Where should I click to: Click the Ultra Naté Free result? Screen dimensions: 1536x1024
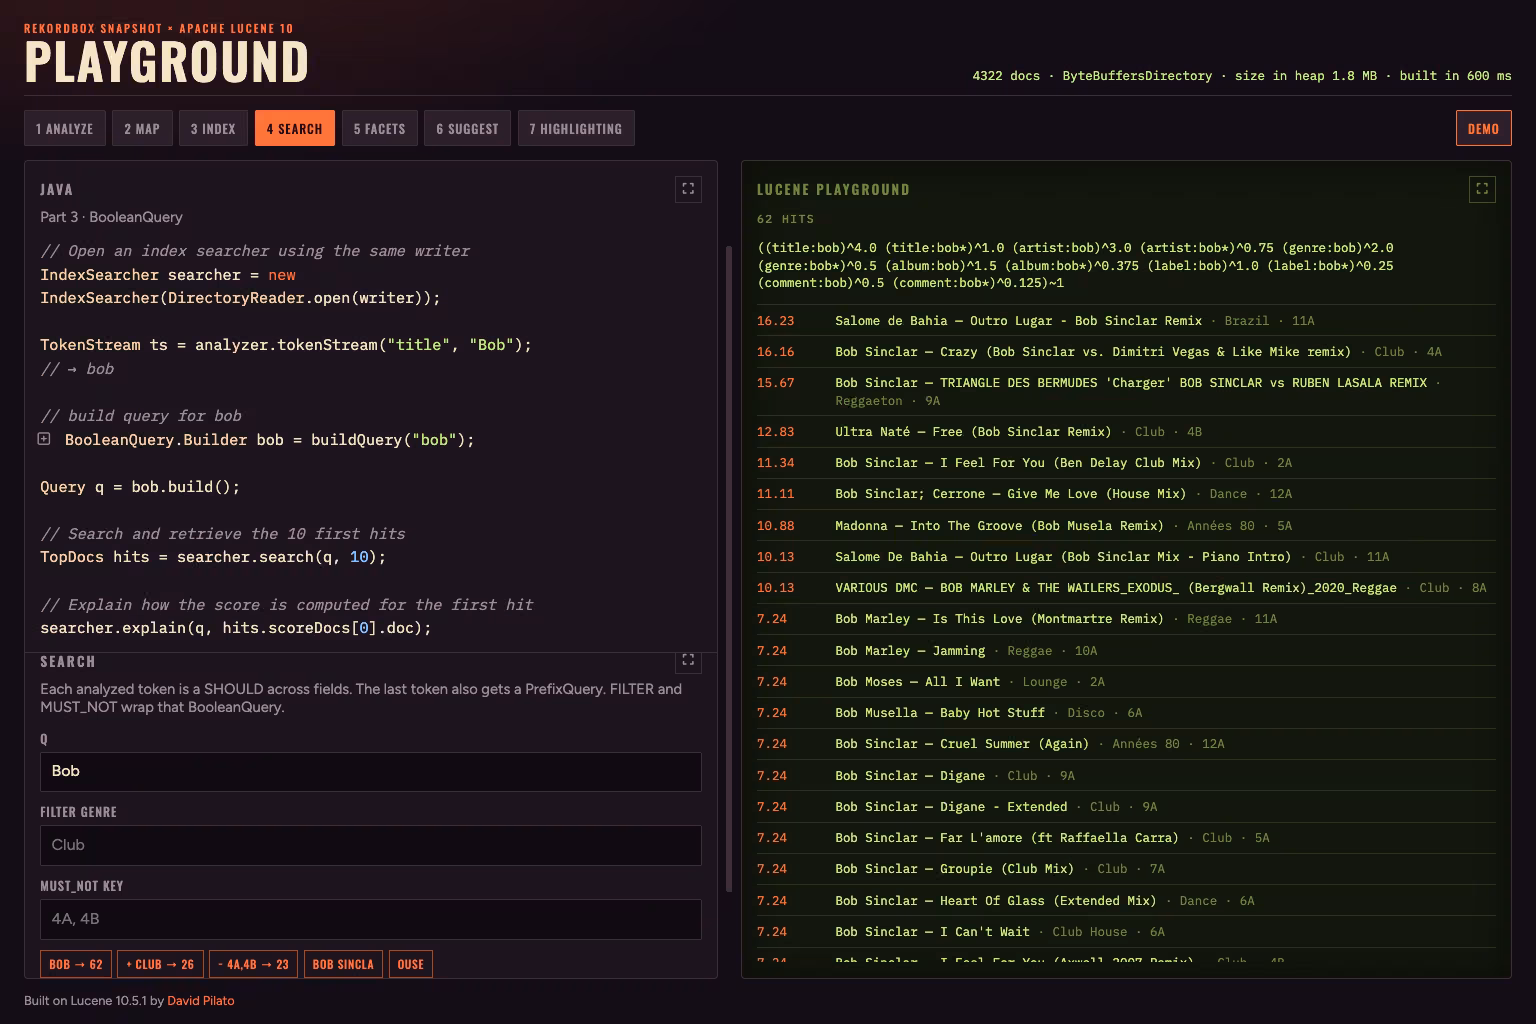click(x=1126, y=432)
